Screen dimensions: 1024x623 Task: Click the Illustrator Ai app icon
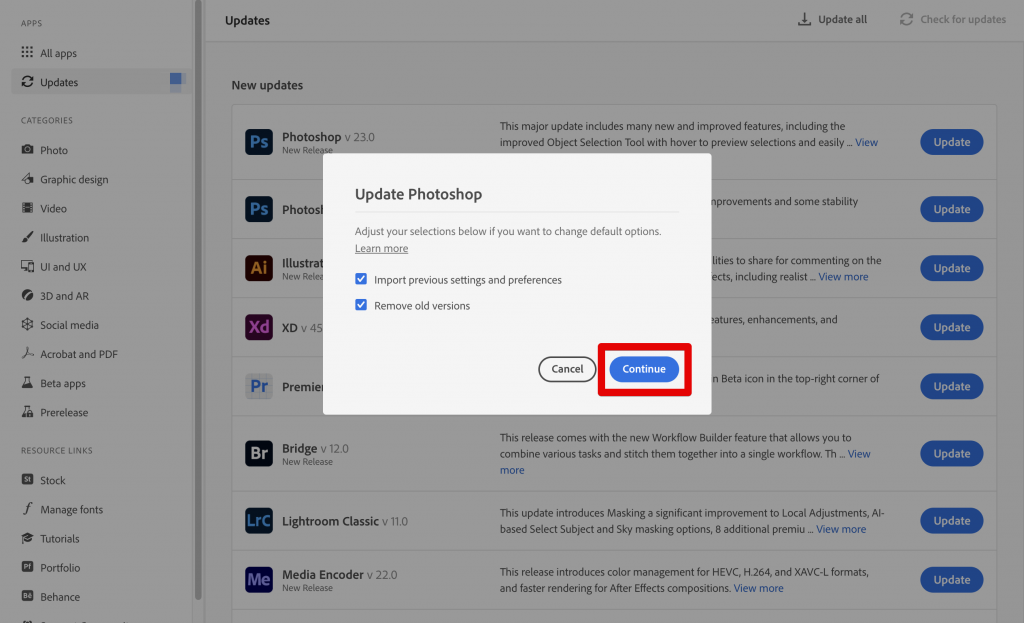(x=259, y=268)
